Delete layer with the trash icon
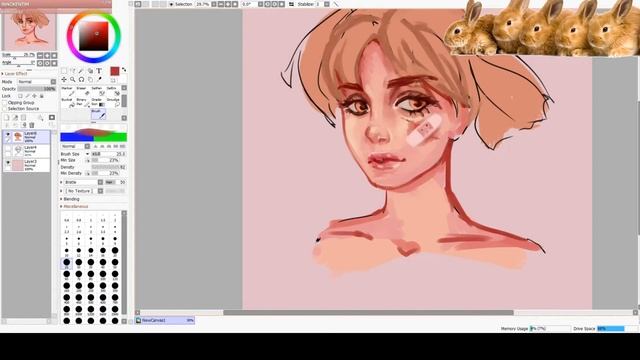640x360 pixels. (32, 125)
